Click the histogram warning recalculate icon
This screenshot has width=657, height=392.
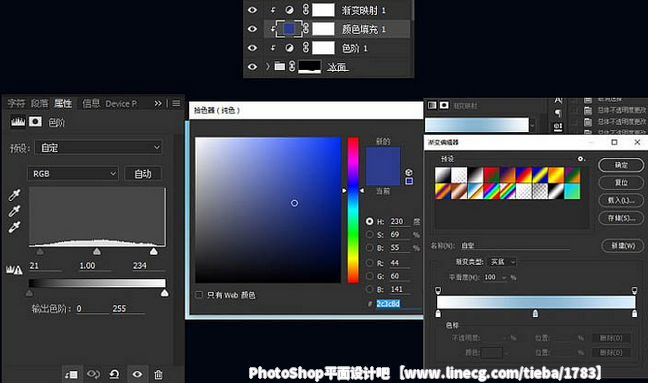[14, 270]
